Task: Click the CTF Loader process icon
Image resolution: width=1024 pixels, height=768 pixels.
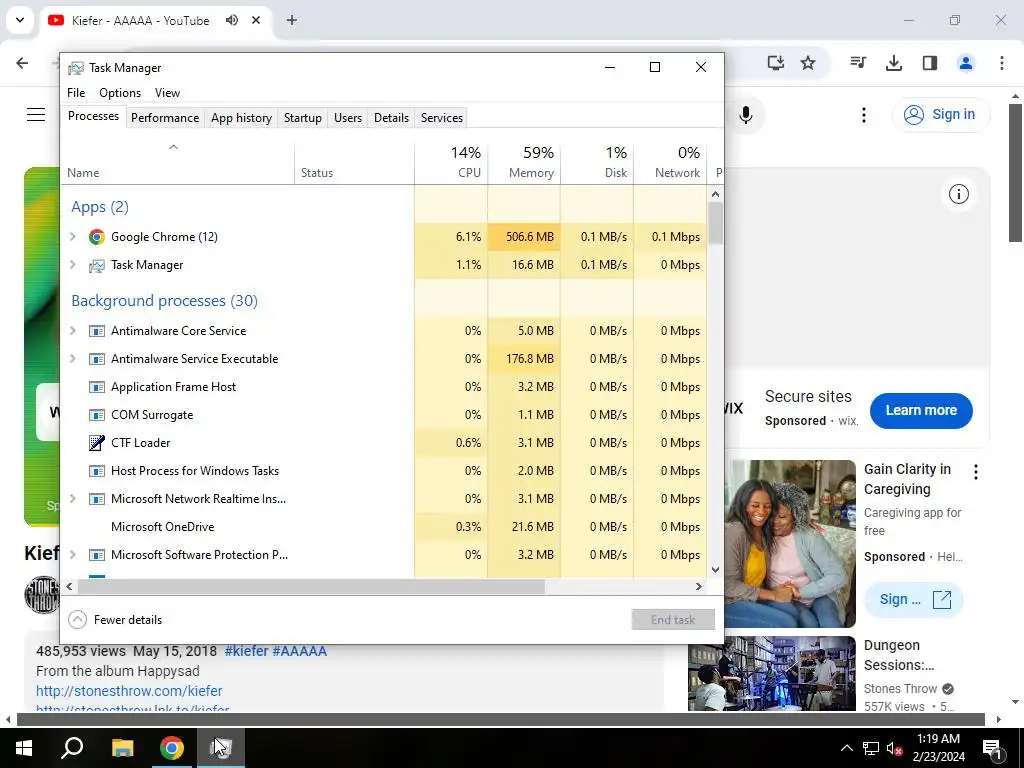Action: 97,443
